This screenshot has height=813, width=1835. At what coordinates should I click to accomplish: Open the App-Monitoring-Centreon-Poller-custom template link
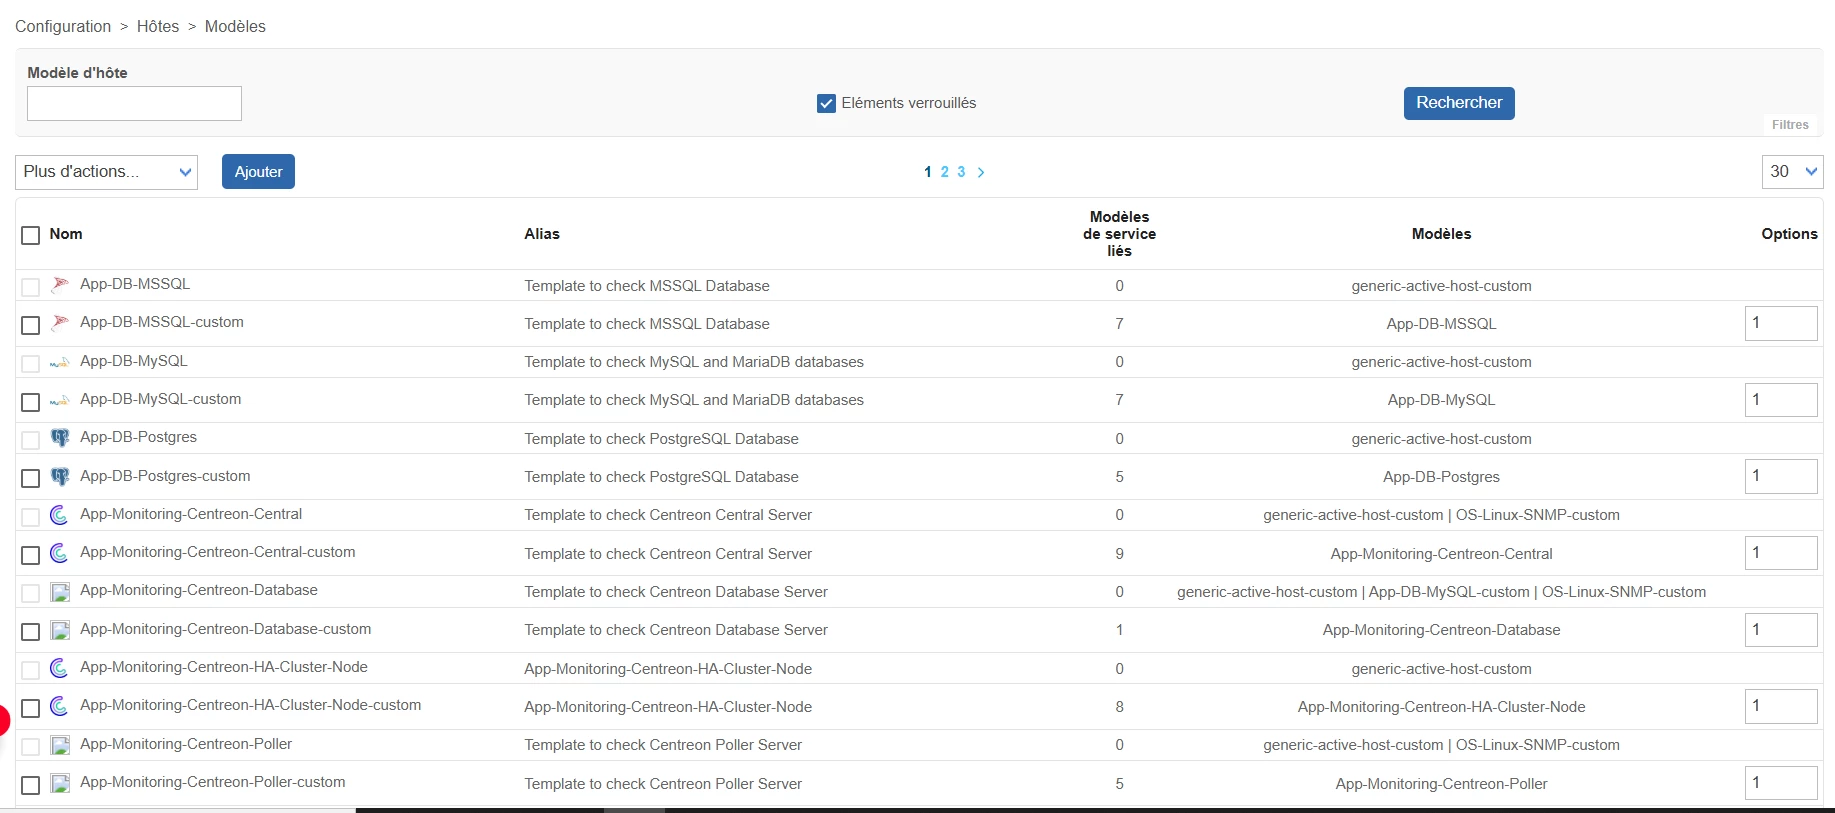coord(213,782)
